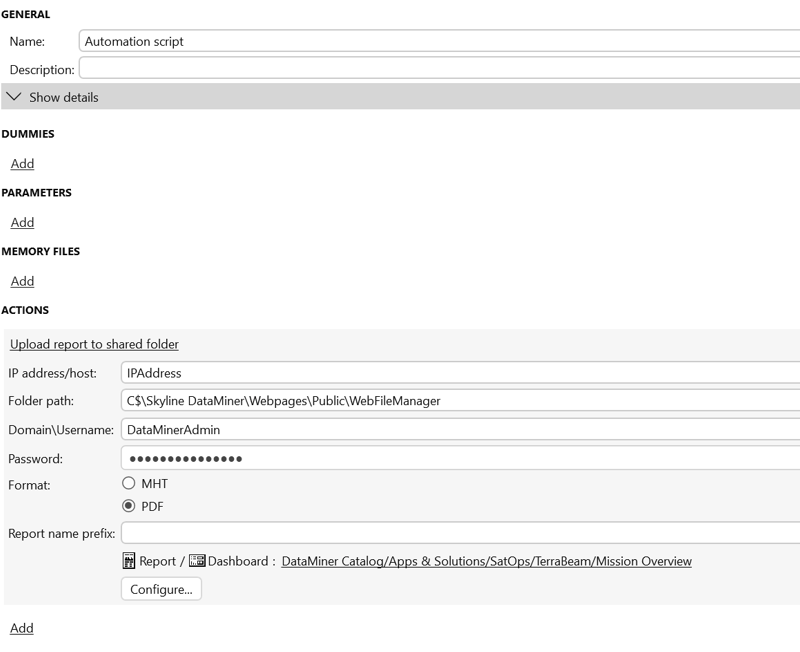Click the chevron arrow beside Show details

[x=14, y=97]
